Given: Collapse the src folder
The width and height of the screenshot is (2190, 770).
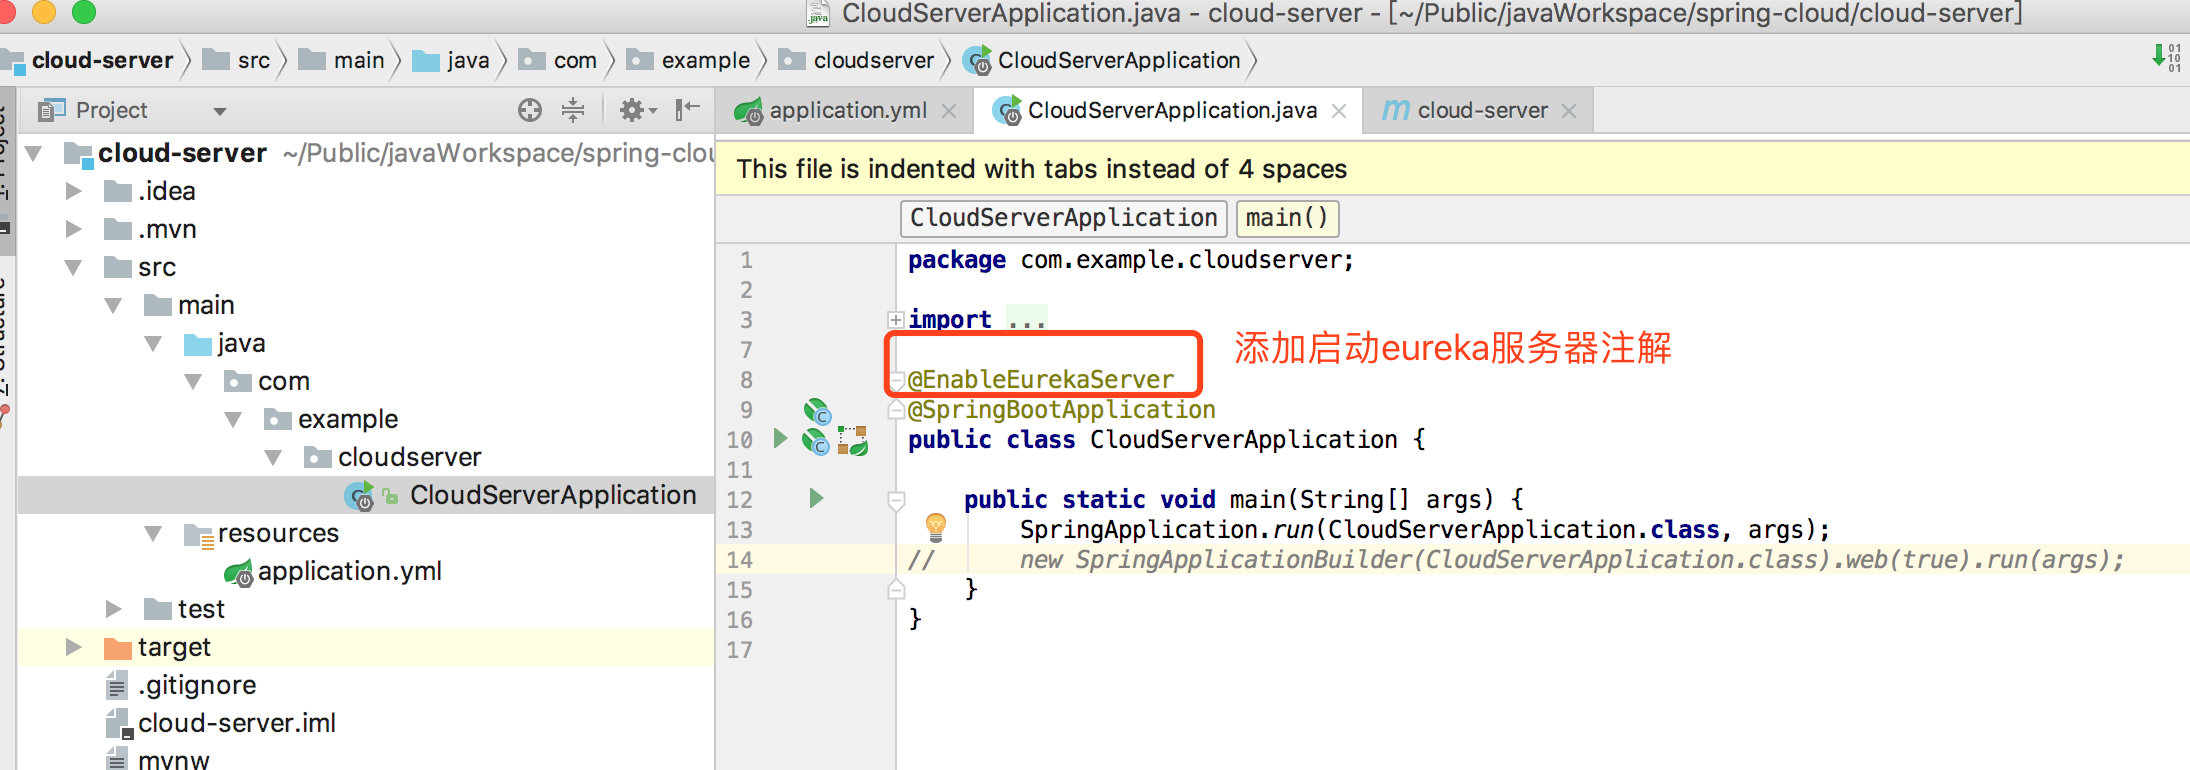Looking at the screenshot, I should point(73,268).
